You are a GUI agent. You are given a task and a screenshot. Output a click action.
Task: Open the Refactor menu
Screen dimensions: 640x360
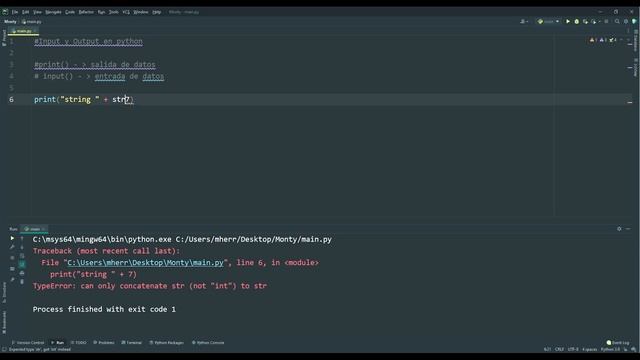pos(86,12)
